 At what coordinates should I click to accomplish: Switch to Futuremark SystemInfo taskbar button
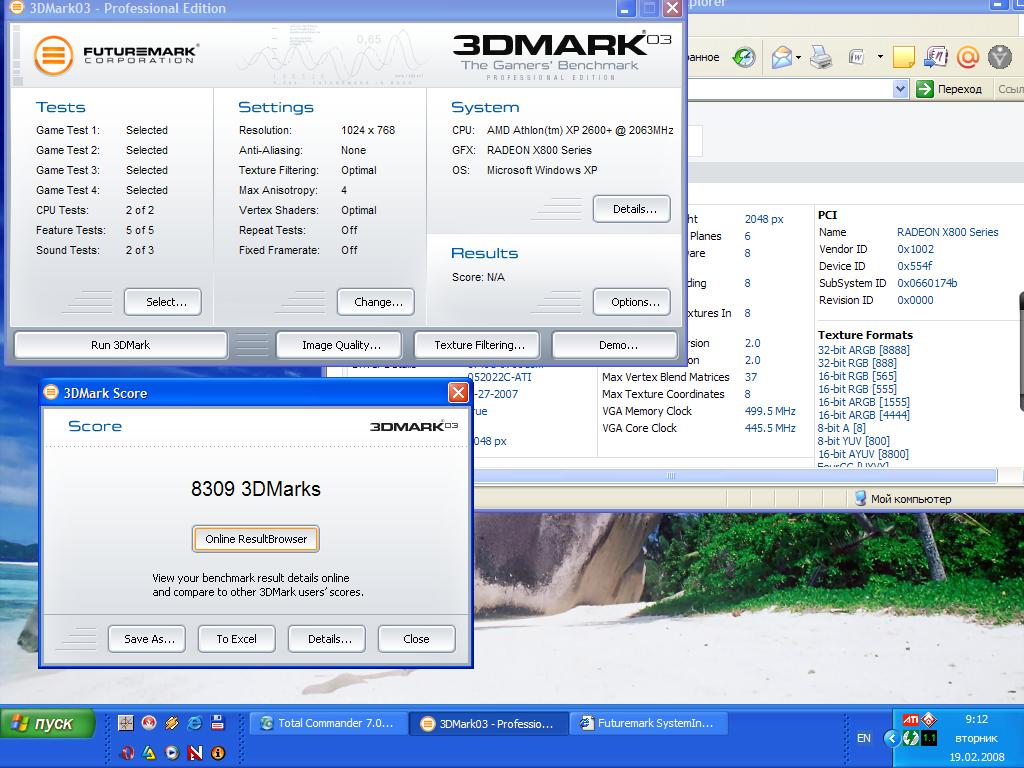coord(647,723)
